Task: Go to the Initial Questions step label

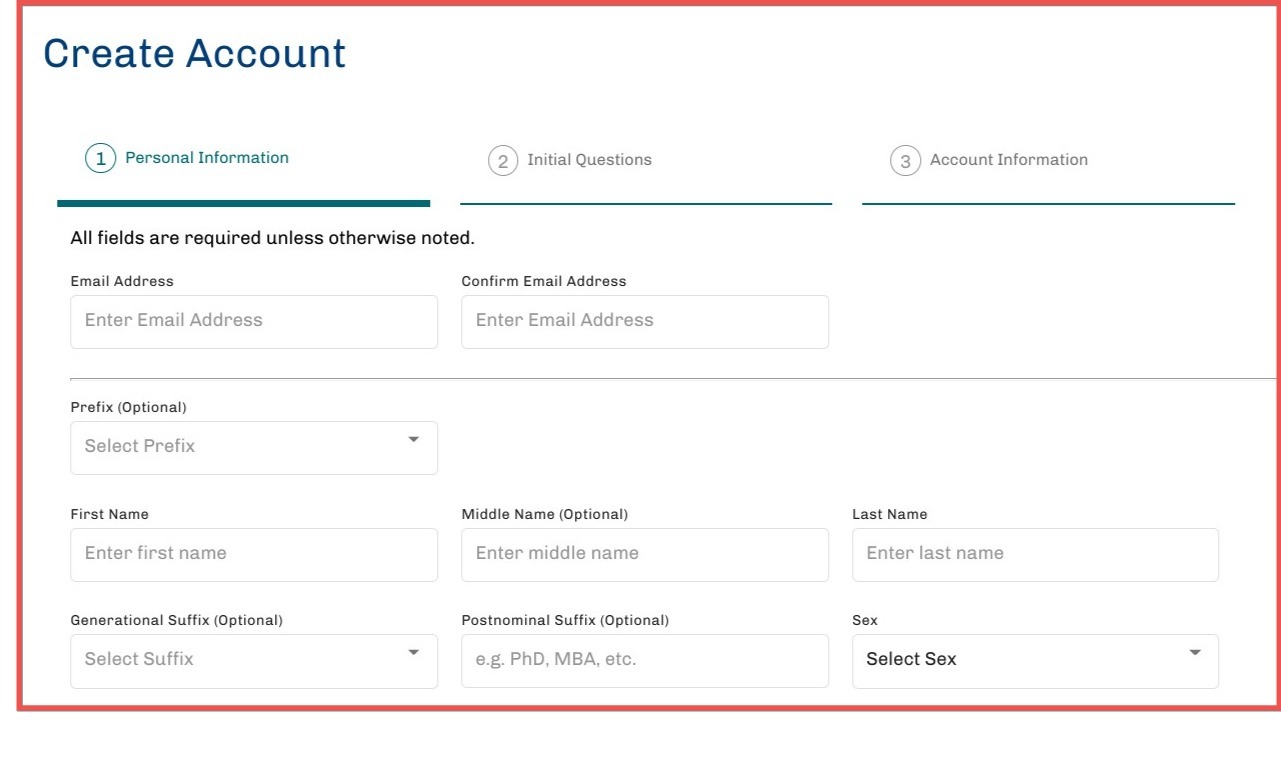Action: click(x=589, y=160)
